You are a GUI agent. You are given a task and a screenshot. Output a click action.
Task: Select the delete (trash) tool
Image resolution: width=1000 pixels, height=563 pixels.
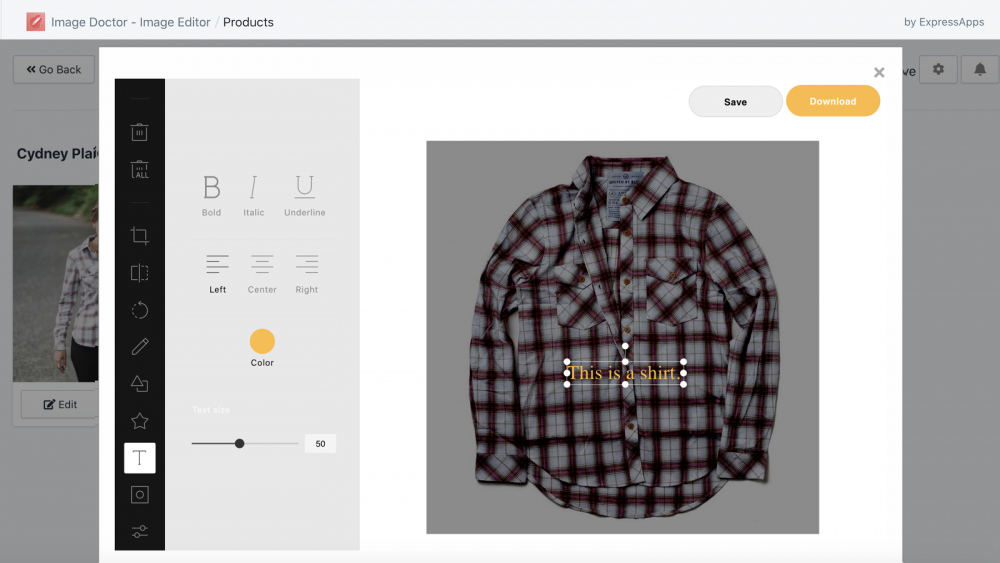[139, 132]
